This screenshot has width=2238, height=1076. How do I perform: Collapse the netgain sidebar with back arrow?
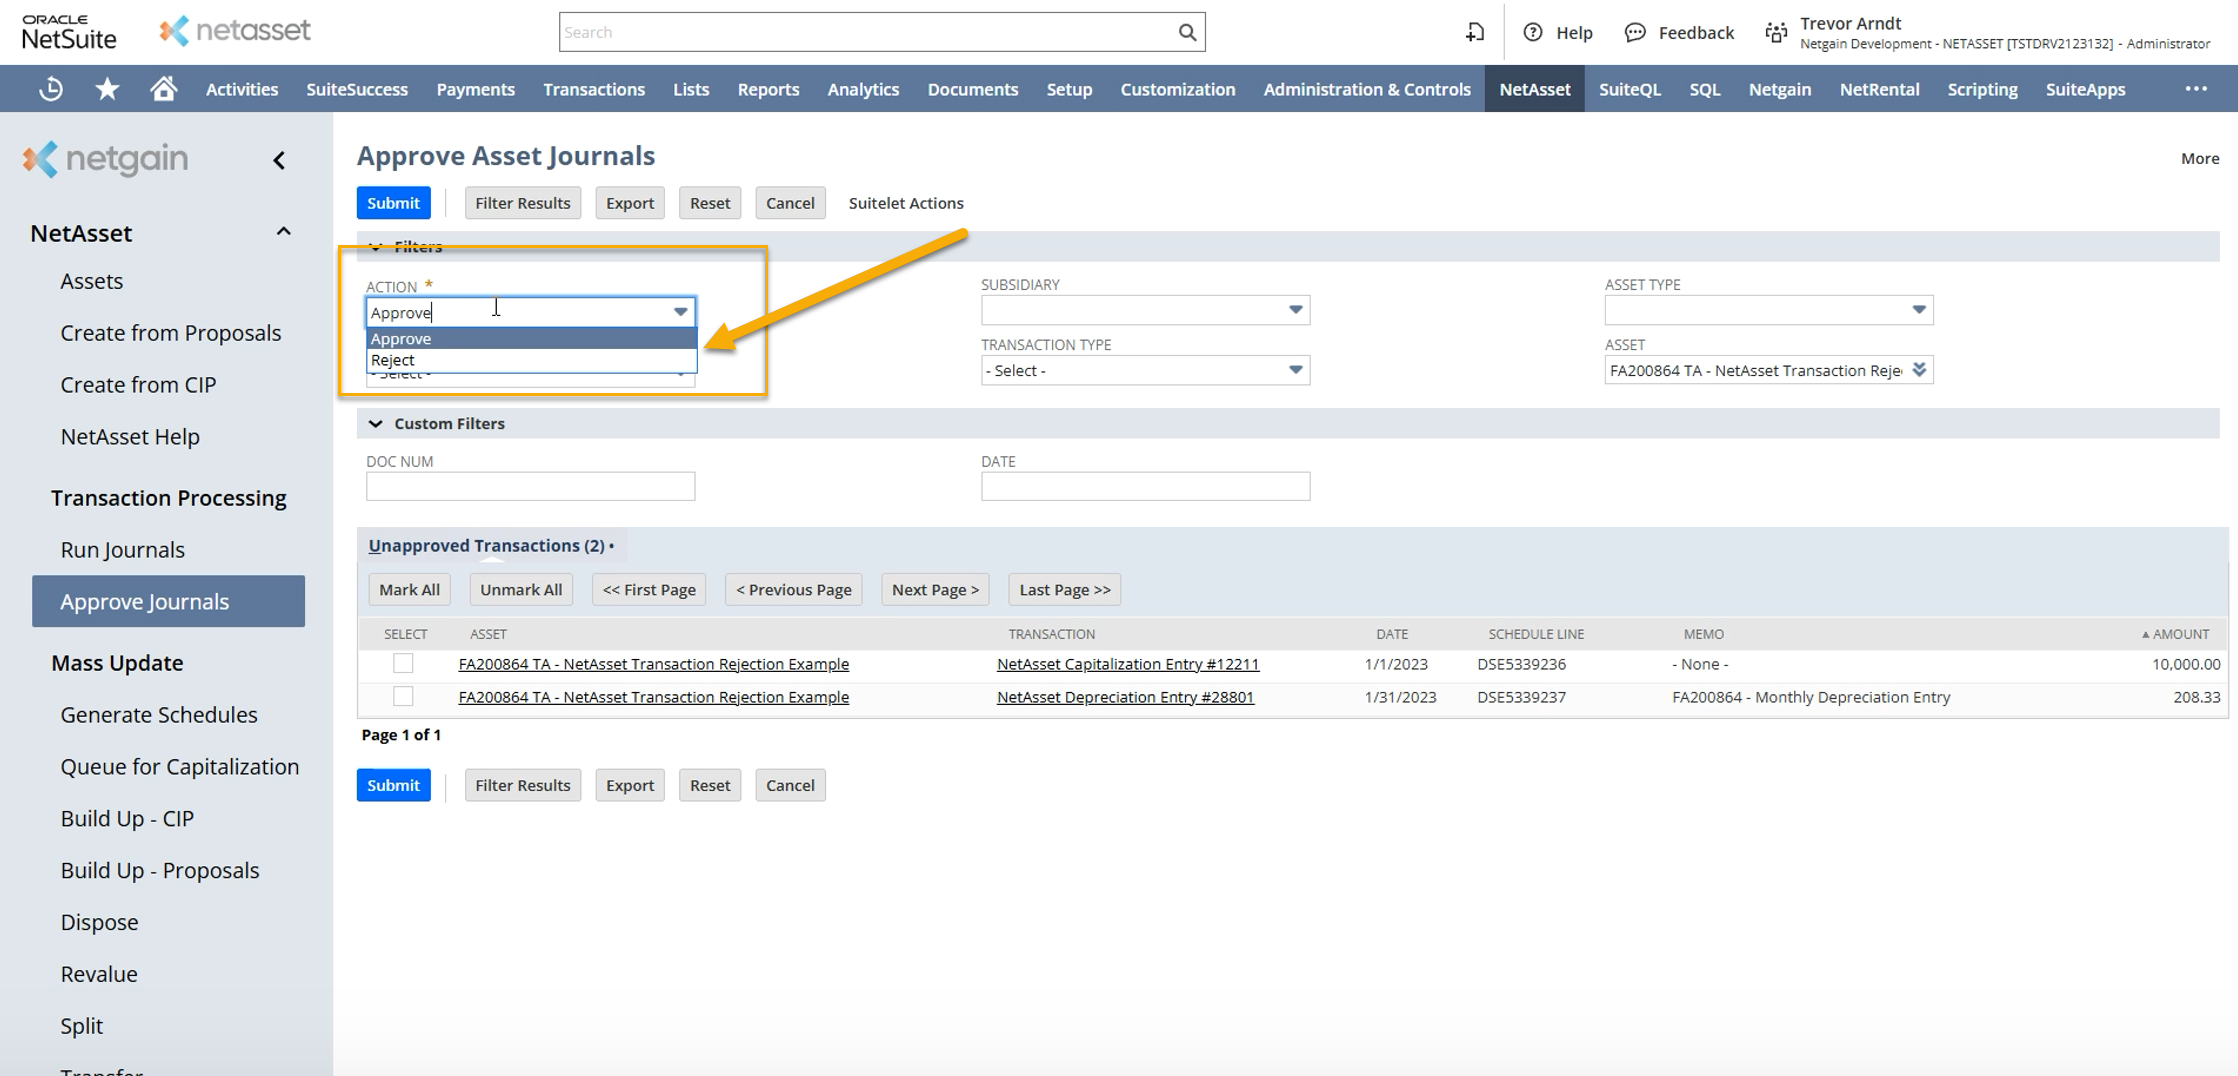279,160
